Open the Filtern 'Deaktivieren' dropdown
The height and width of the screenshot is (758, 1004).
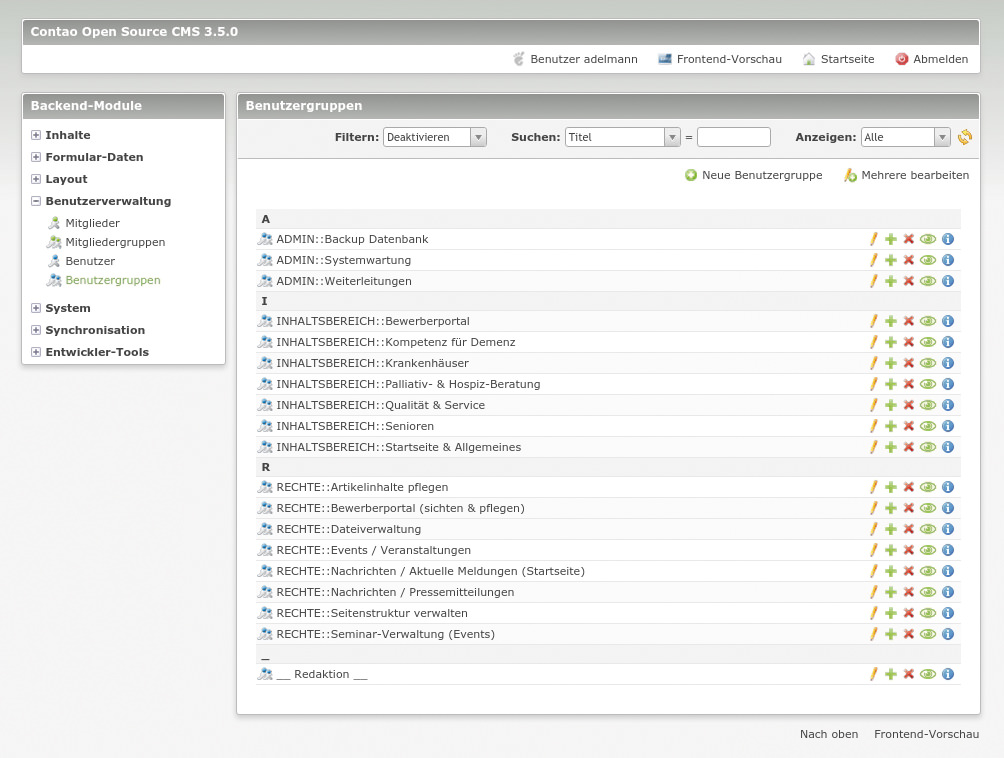pyautogui.click(x=435, y=137)
